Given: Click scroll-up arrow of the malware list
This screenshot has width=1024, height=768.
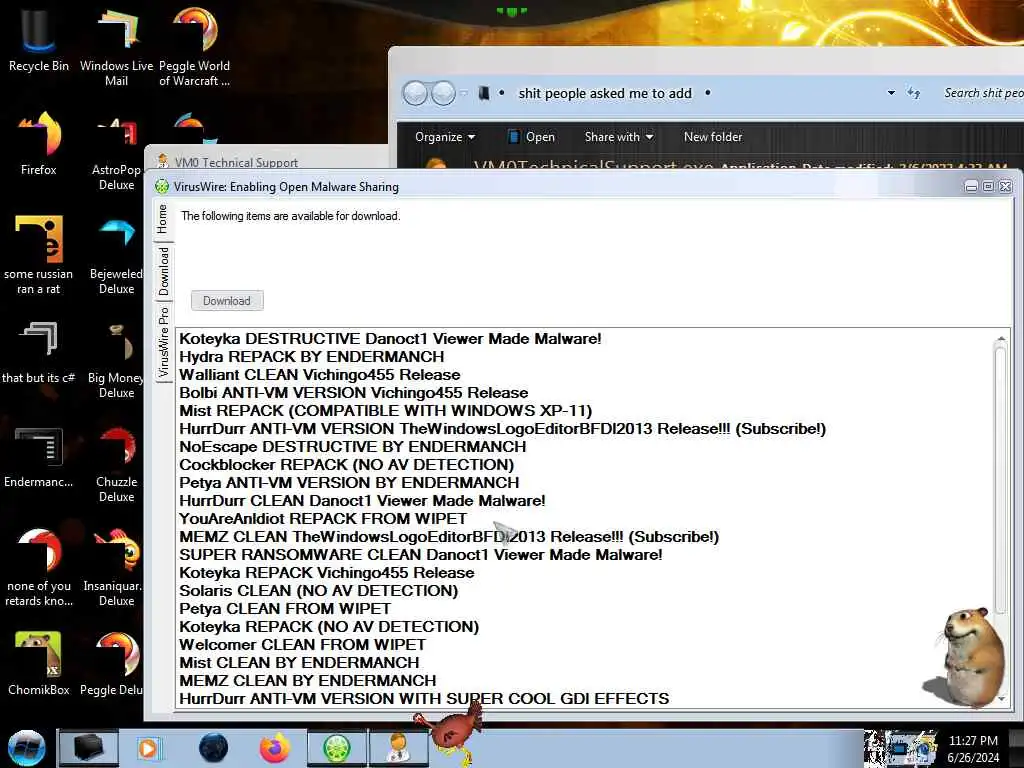Looking at the screenshot, I should click(x=1000, y=338).
